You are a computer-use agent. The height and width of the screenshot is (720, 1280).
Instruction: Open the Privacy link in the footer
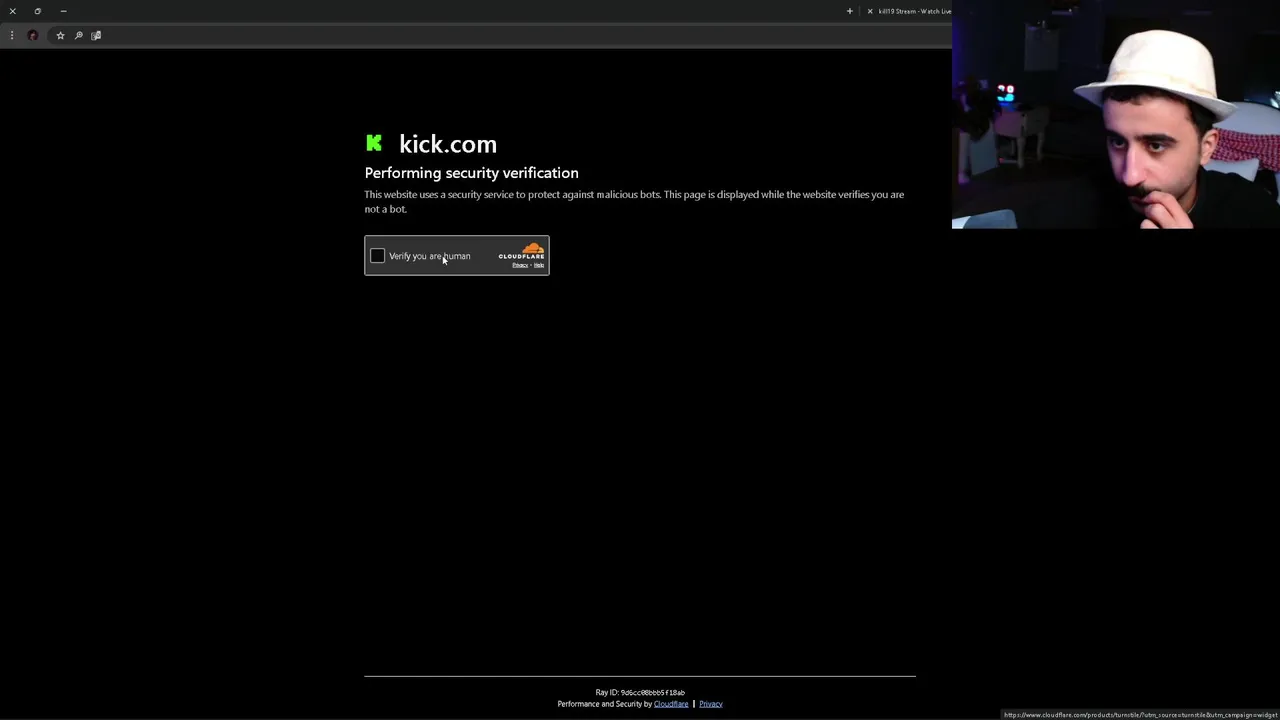pyautogui.click(x=711, y=704)
